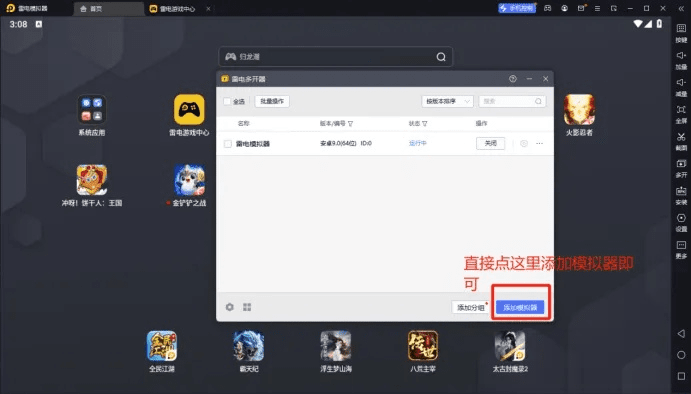The height and width of the screenshot is (394, 691).
Task: Launch 霸天纪 game
Action: (x=249, y=346)
